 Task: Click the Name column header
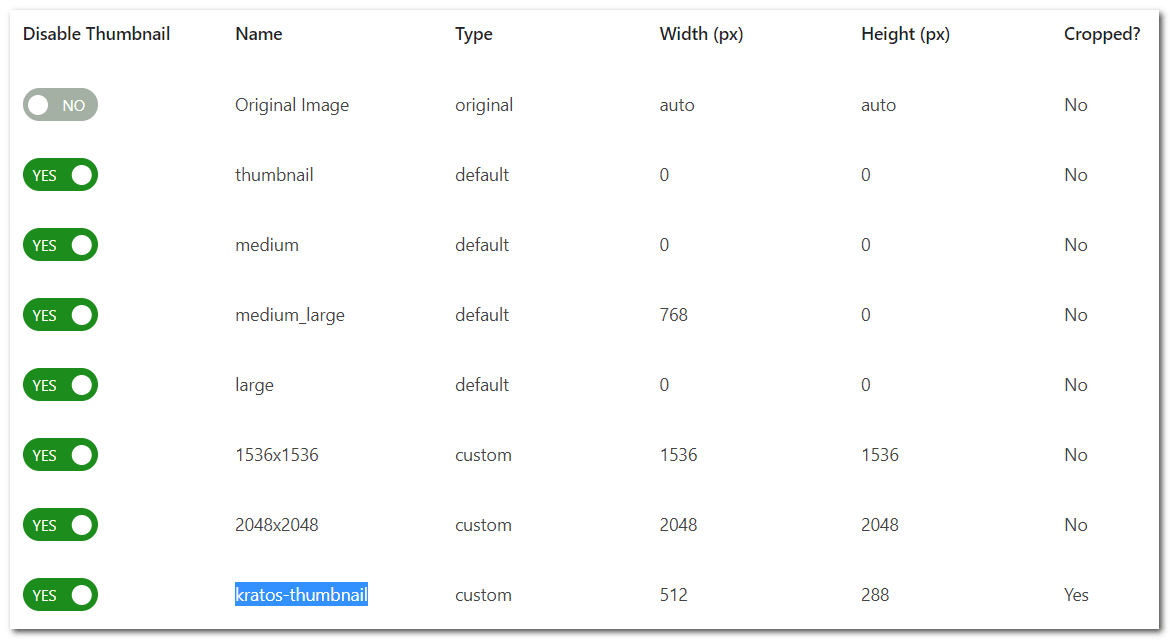[x=259, y=34]
